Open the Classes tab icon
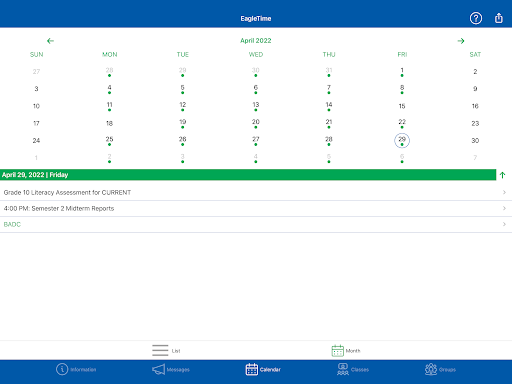Screen dimensions: 512x384 coord(343,369)
